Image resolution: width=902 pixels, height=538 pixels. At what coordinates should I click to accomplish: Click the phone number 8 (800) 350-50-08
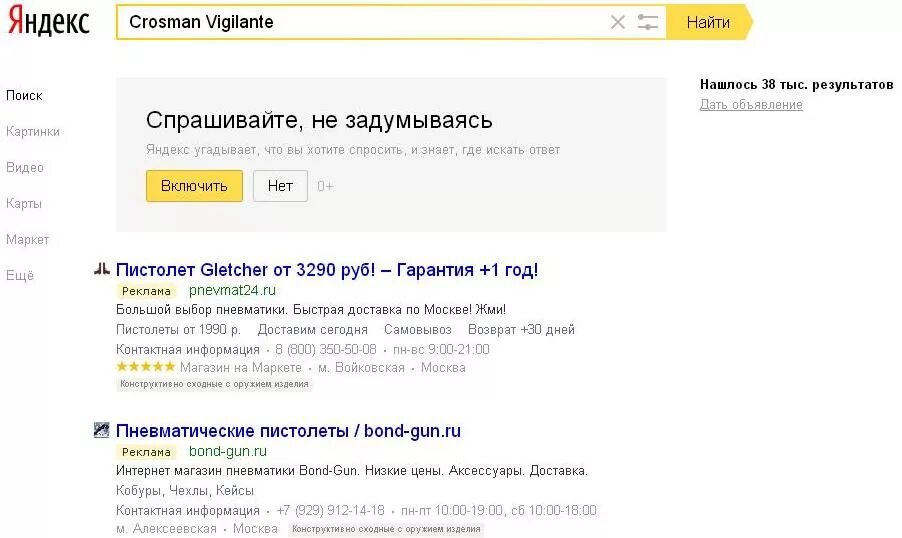coord(326,349)
